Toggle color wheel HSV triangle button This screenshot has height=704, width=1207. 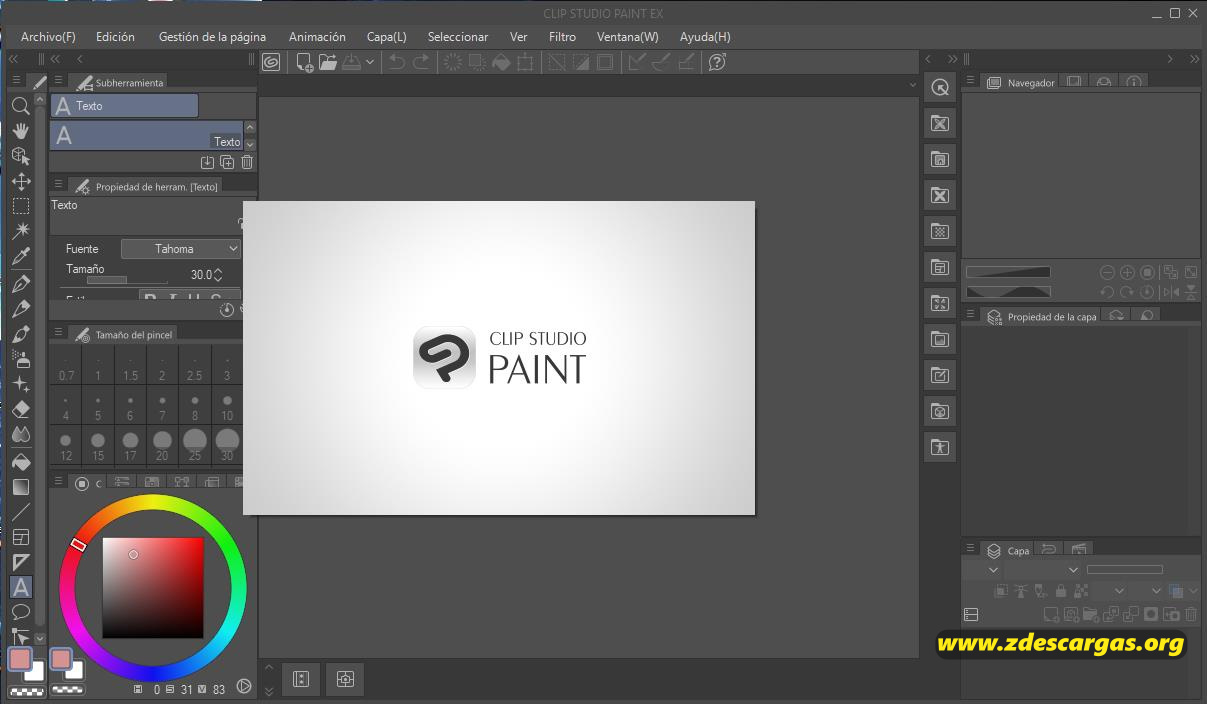244,686
